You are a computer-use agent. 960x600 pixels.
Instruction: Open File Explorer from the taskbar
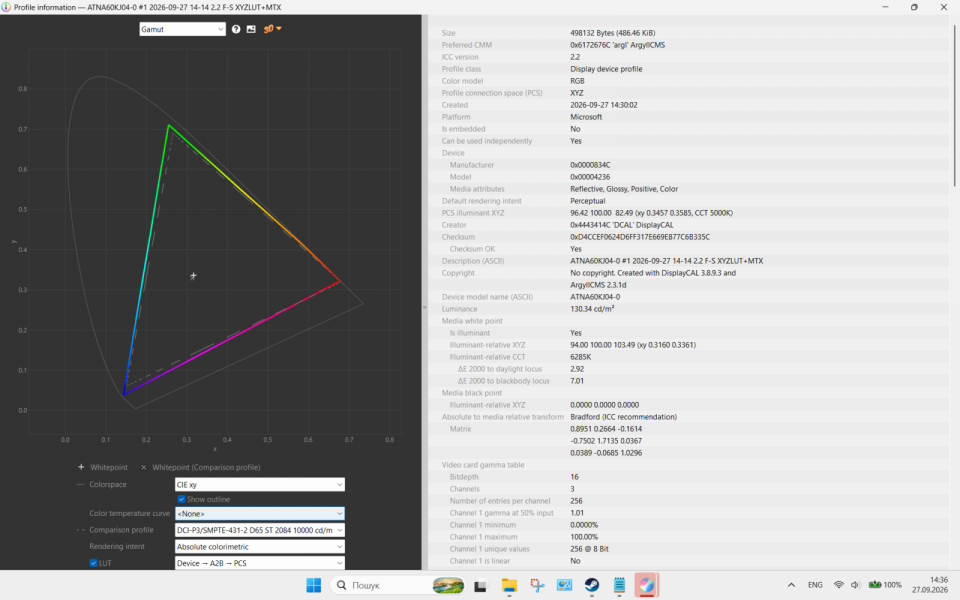pos(509,585)
